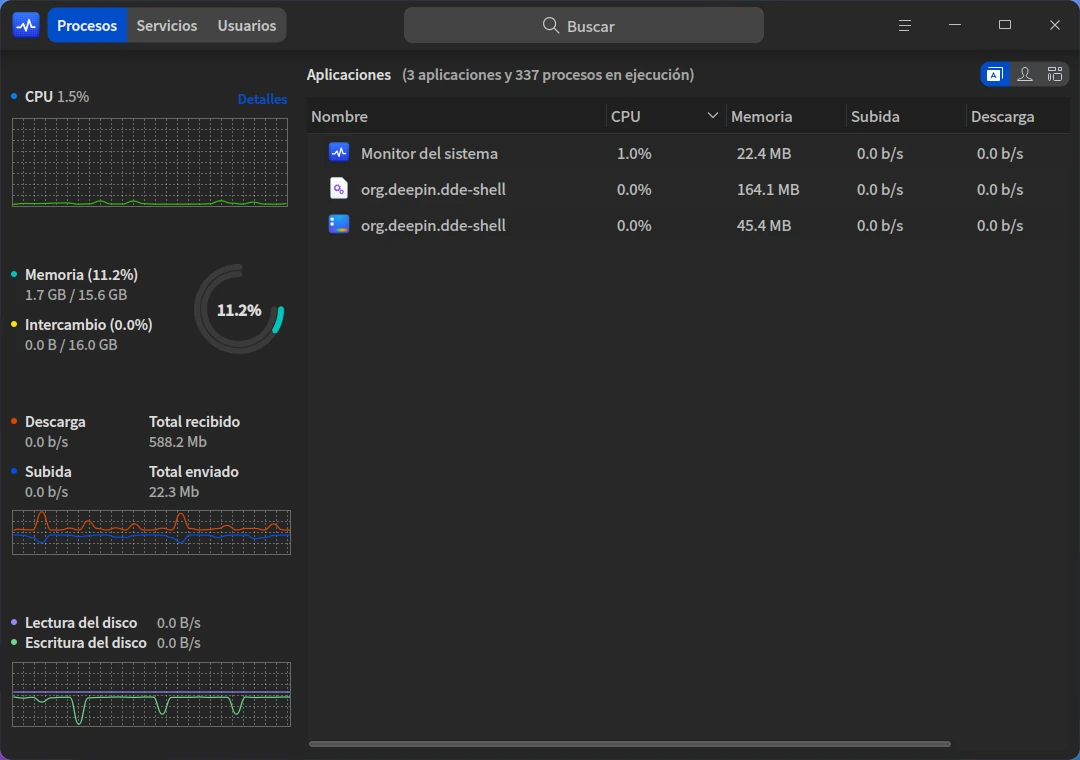The height and width of the screenshot is (760, 1080).
Task: Click the System Monitor app logo icon
Action: pos(26,25)
